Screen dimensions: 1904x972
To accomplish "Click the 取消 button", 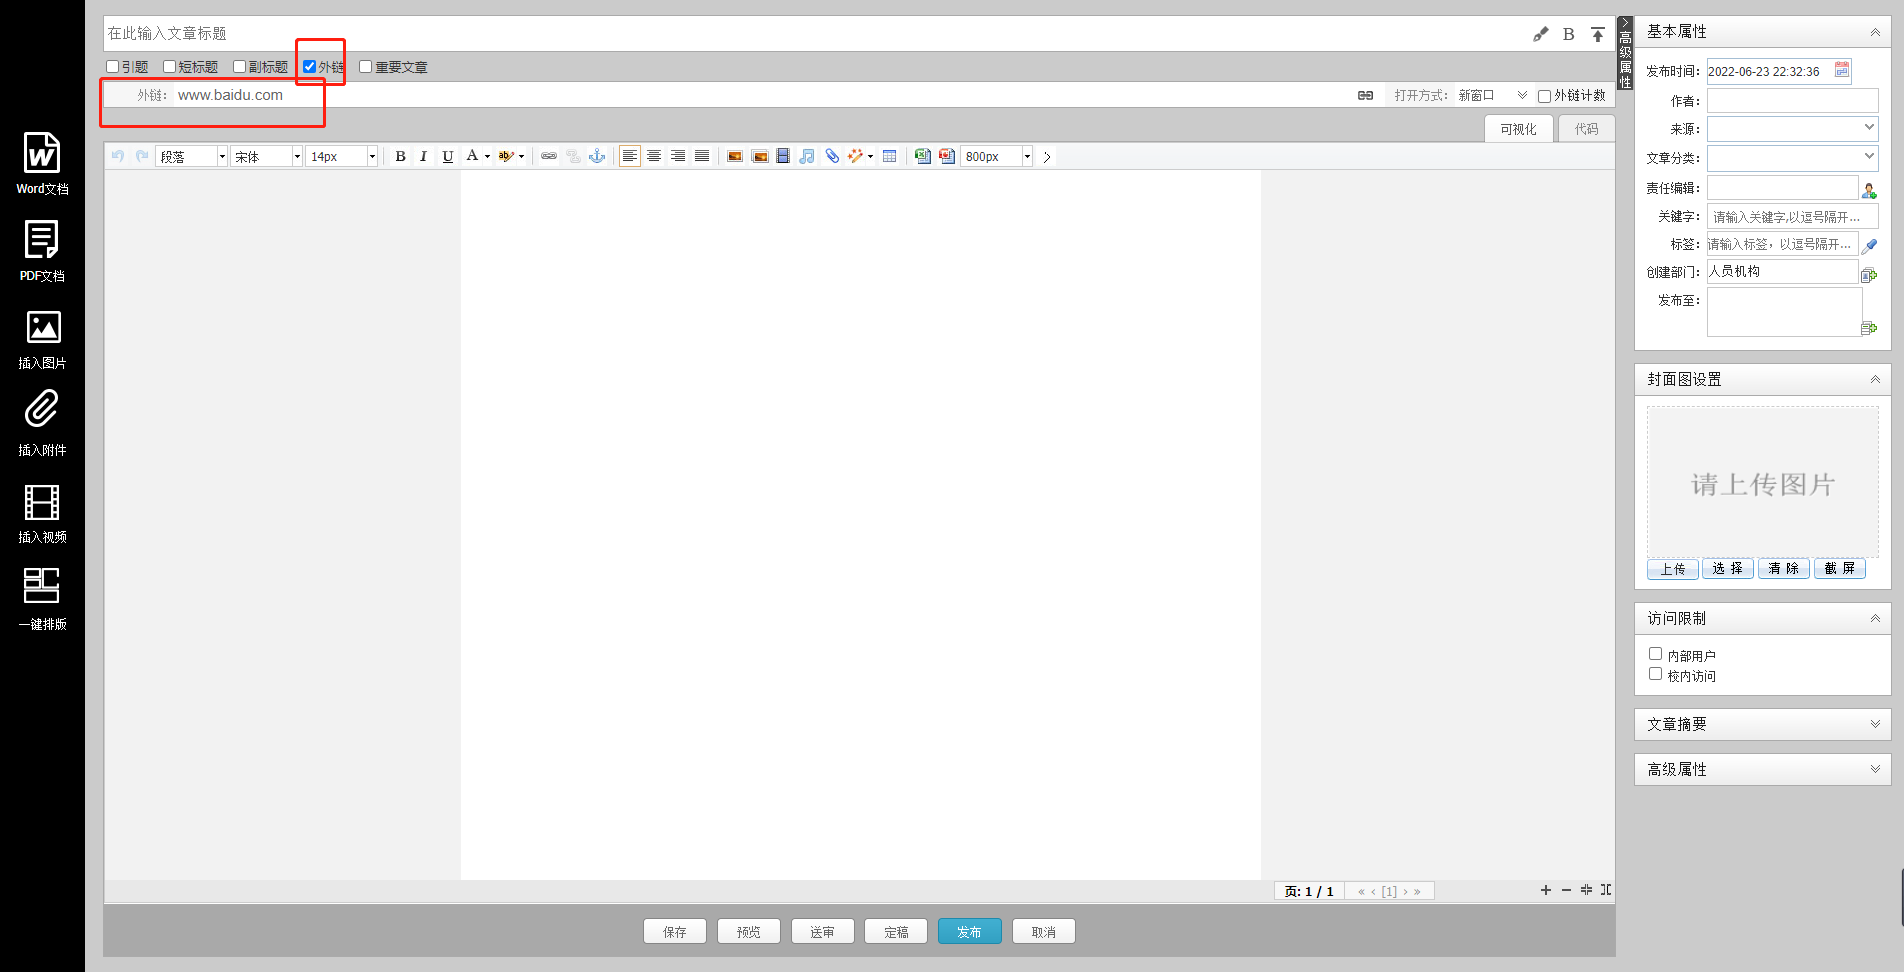I will pos(1044,931).
